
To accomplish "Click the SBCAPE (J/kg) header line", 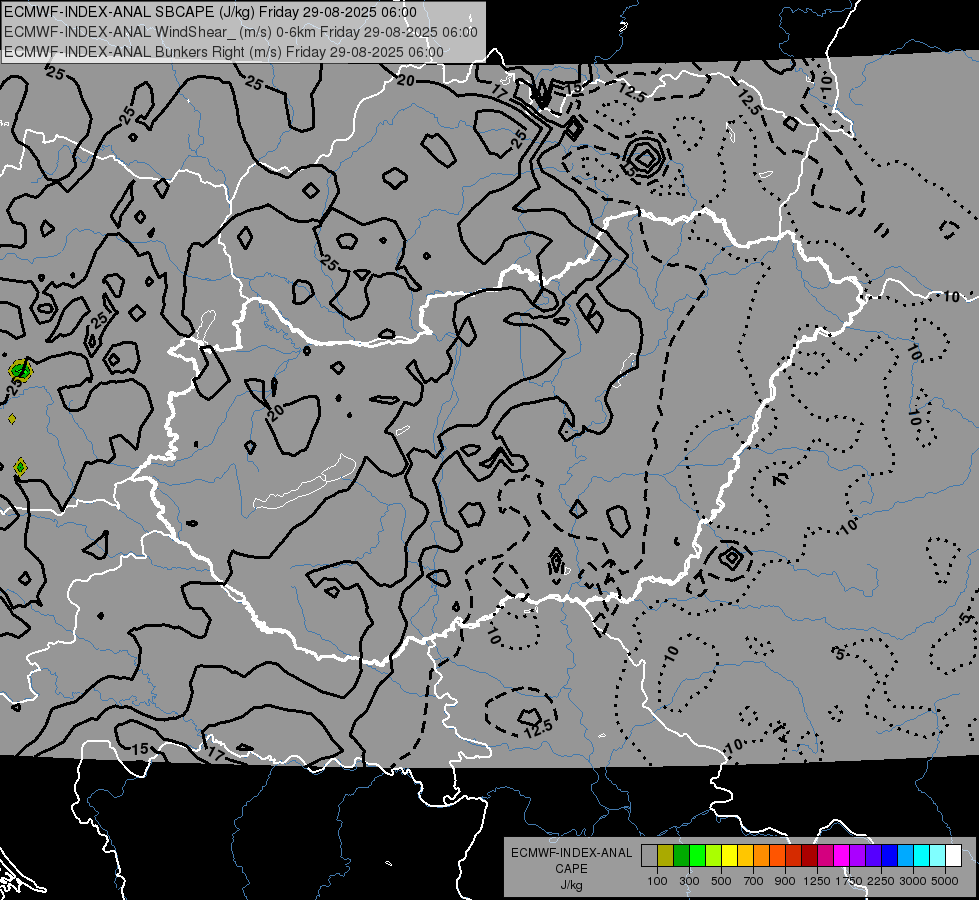I will click(210, 12).
